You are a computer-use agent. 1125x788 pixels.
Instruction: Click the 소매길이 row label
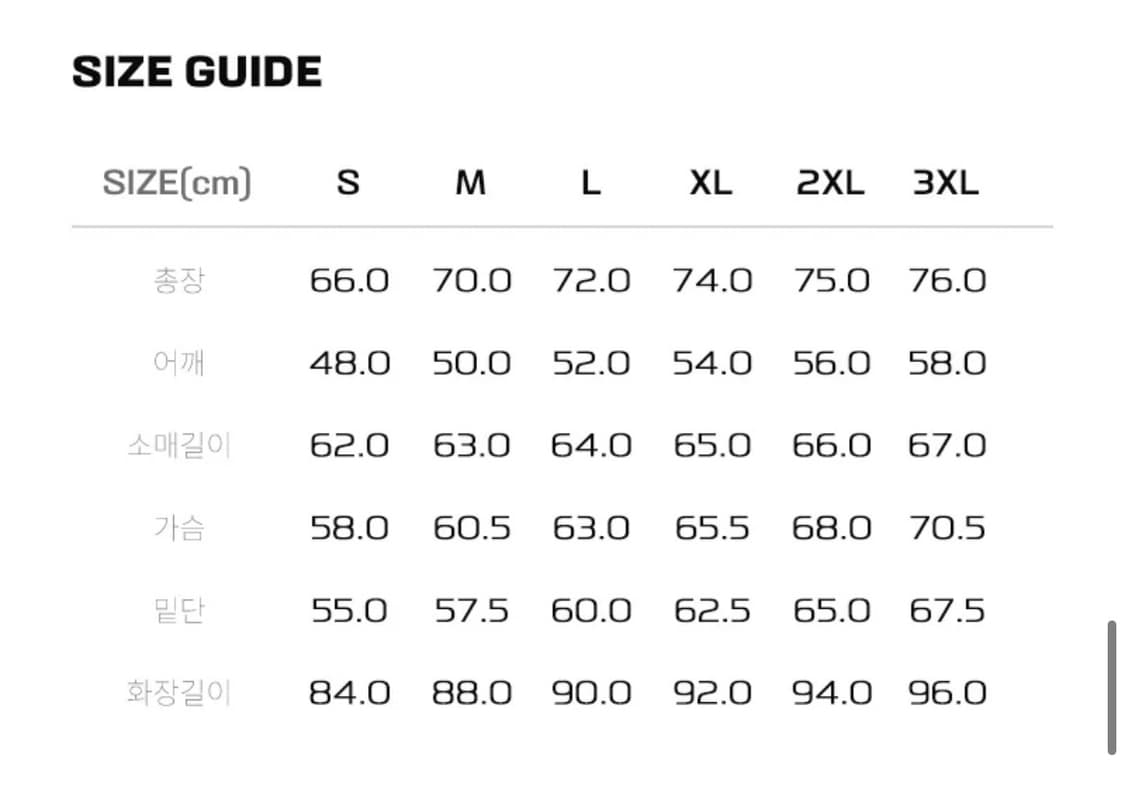179,445
